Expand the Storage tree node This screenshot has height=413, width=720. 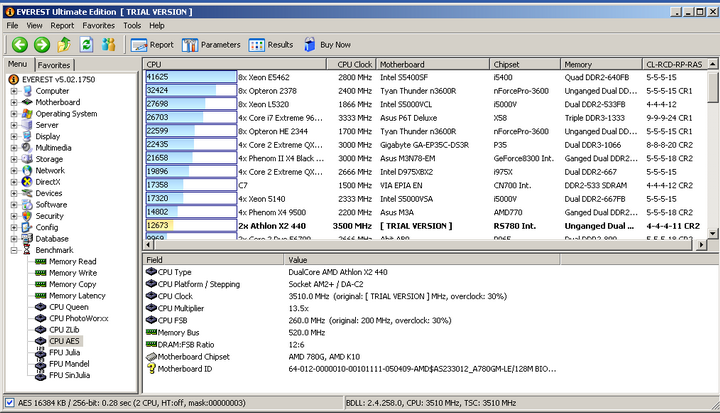click(x=14, y=159)
